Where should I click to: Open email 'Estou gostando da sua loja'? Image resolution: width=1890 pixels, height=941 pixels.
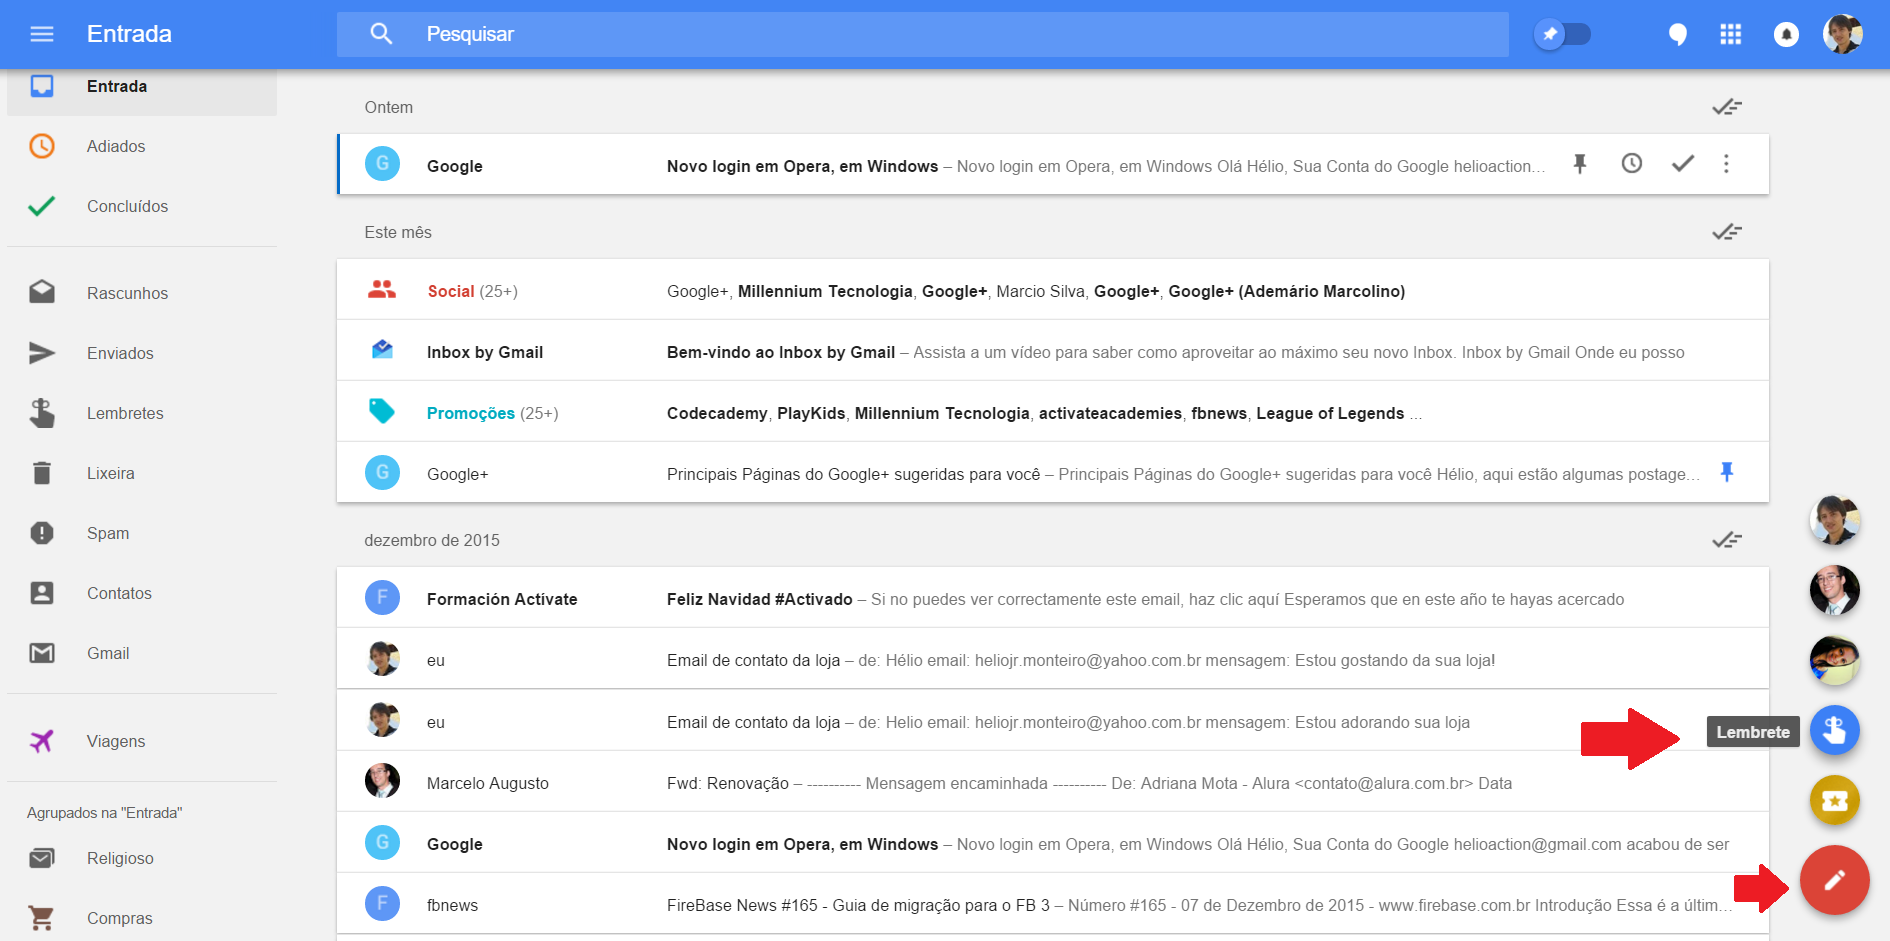(x=1053, y=659)
